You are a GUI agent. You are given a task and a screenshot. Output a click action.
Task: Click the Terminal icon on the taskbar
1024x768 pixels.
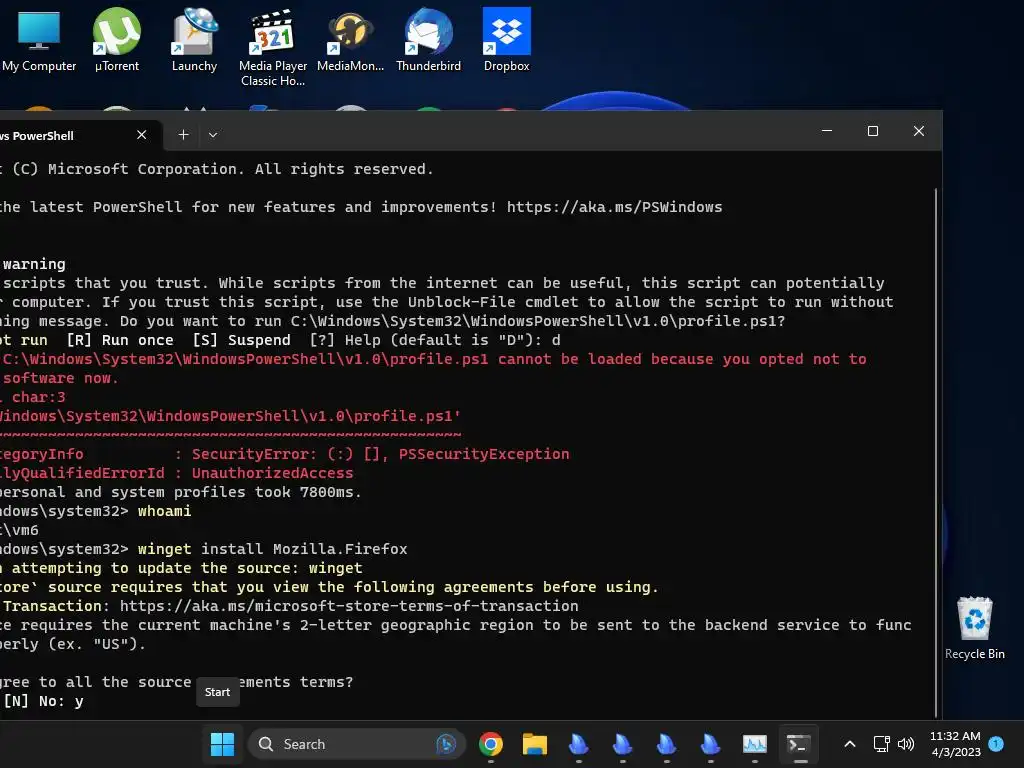tap(799, 744)
